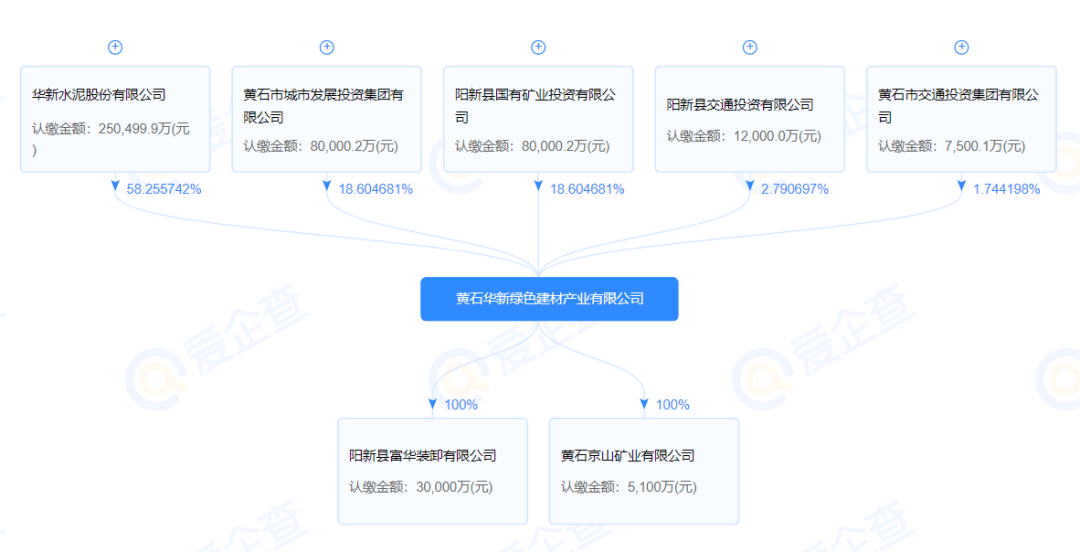Expand plus icon above 黄石市交通投资集团有限公司
Viewport: 1080px width, 552px height.
click(961, 47)
